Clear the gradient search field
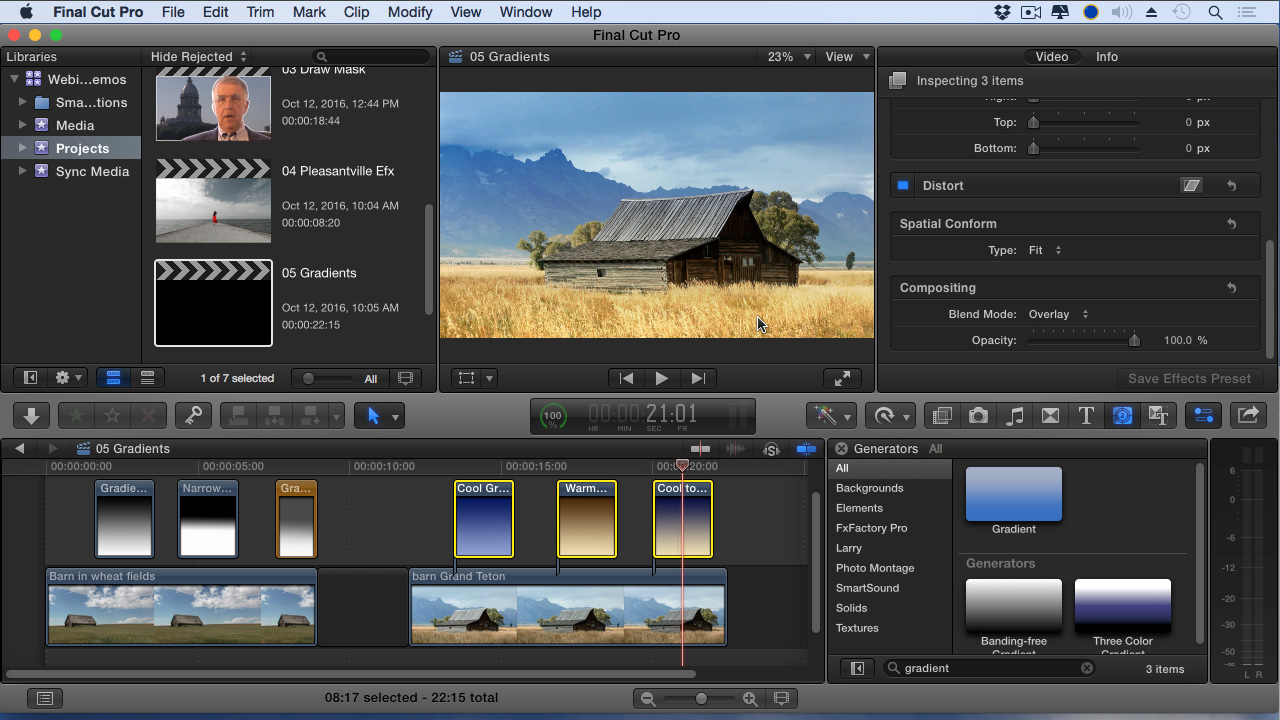This screenshot has width=1280, height=720. click(x=1087, y=668)
